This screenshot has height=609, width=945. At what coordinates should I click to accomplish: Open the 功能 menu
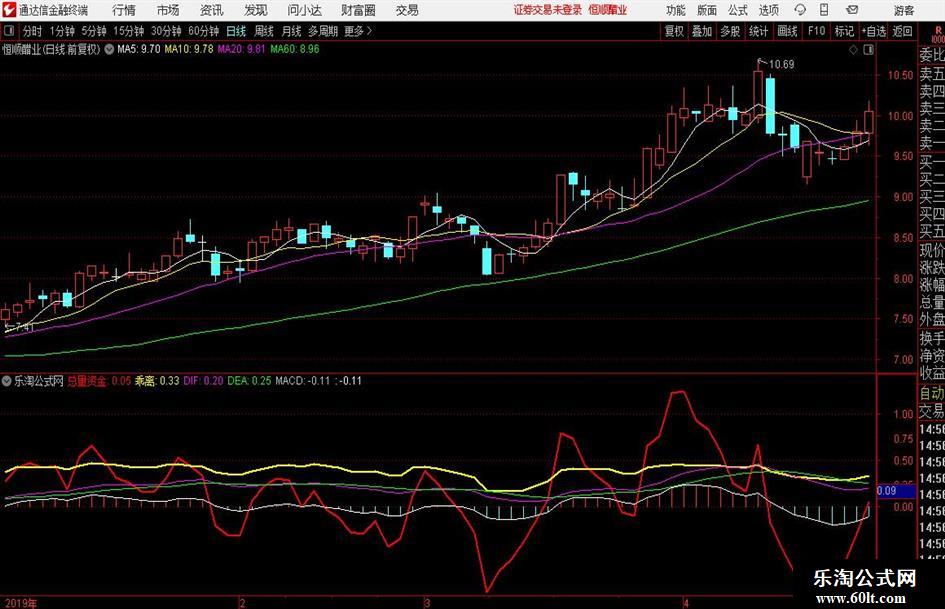click(x=676, y=10)
